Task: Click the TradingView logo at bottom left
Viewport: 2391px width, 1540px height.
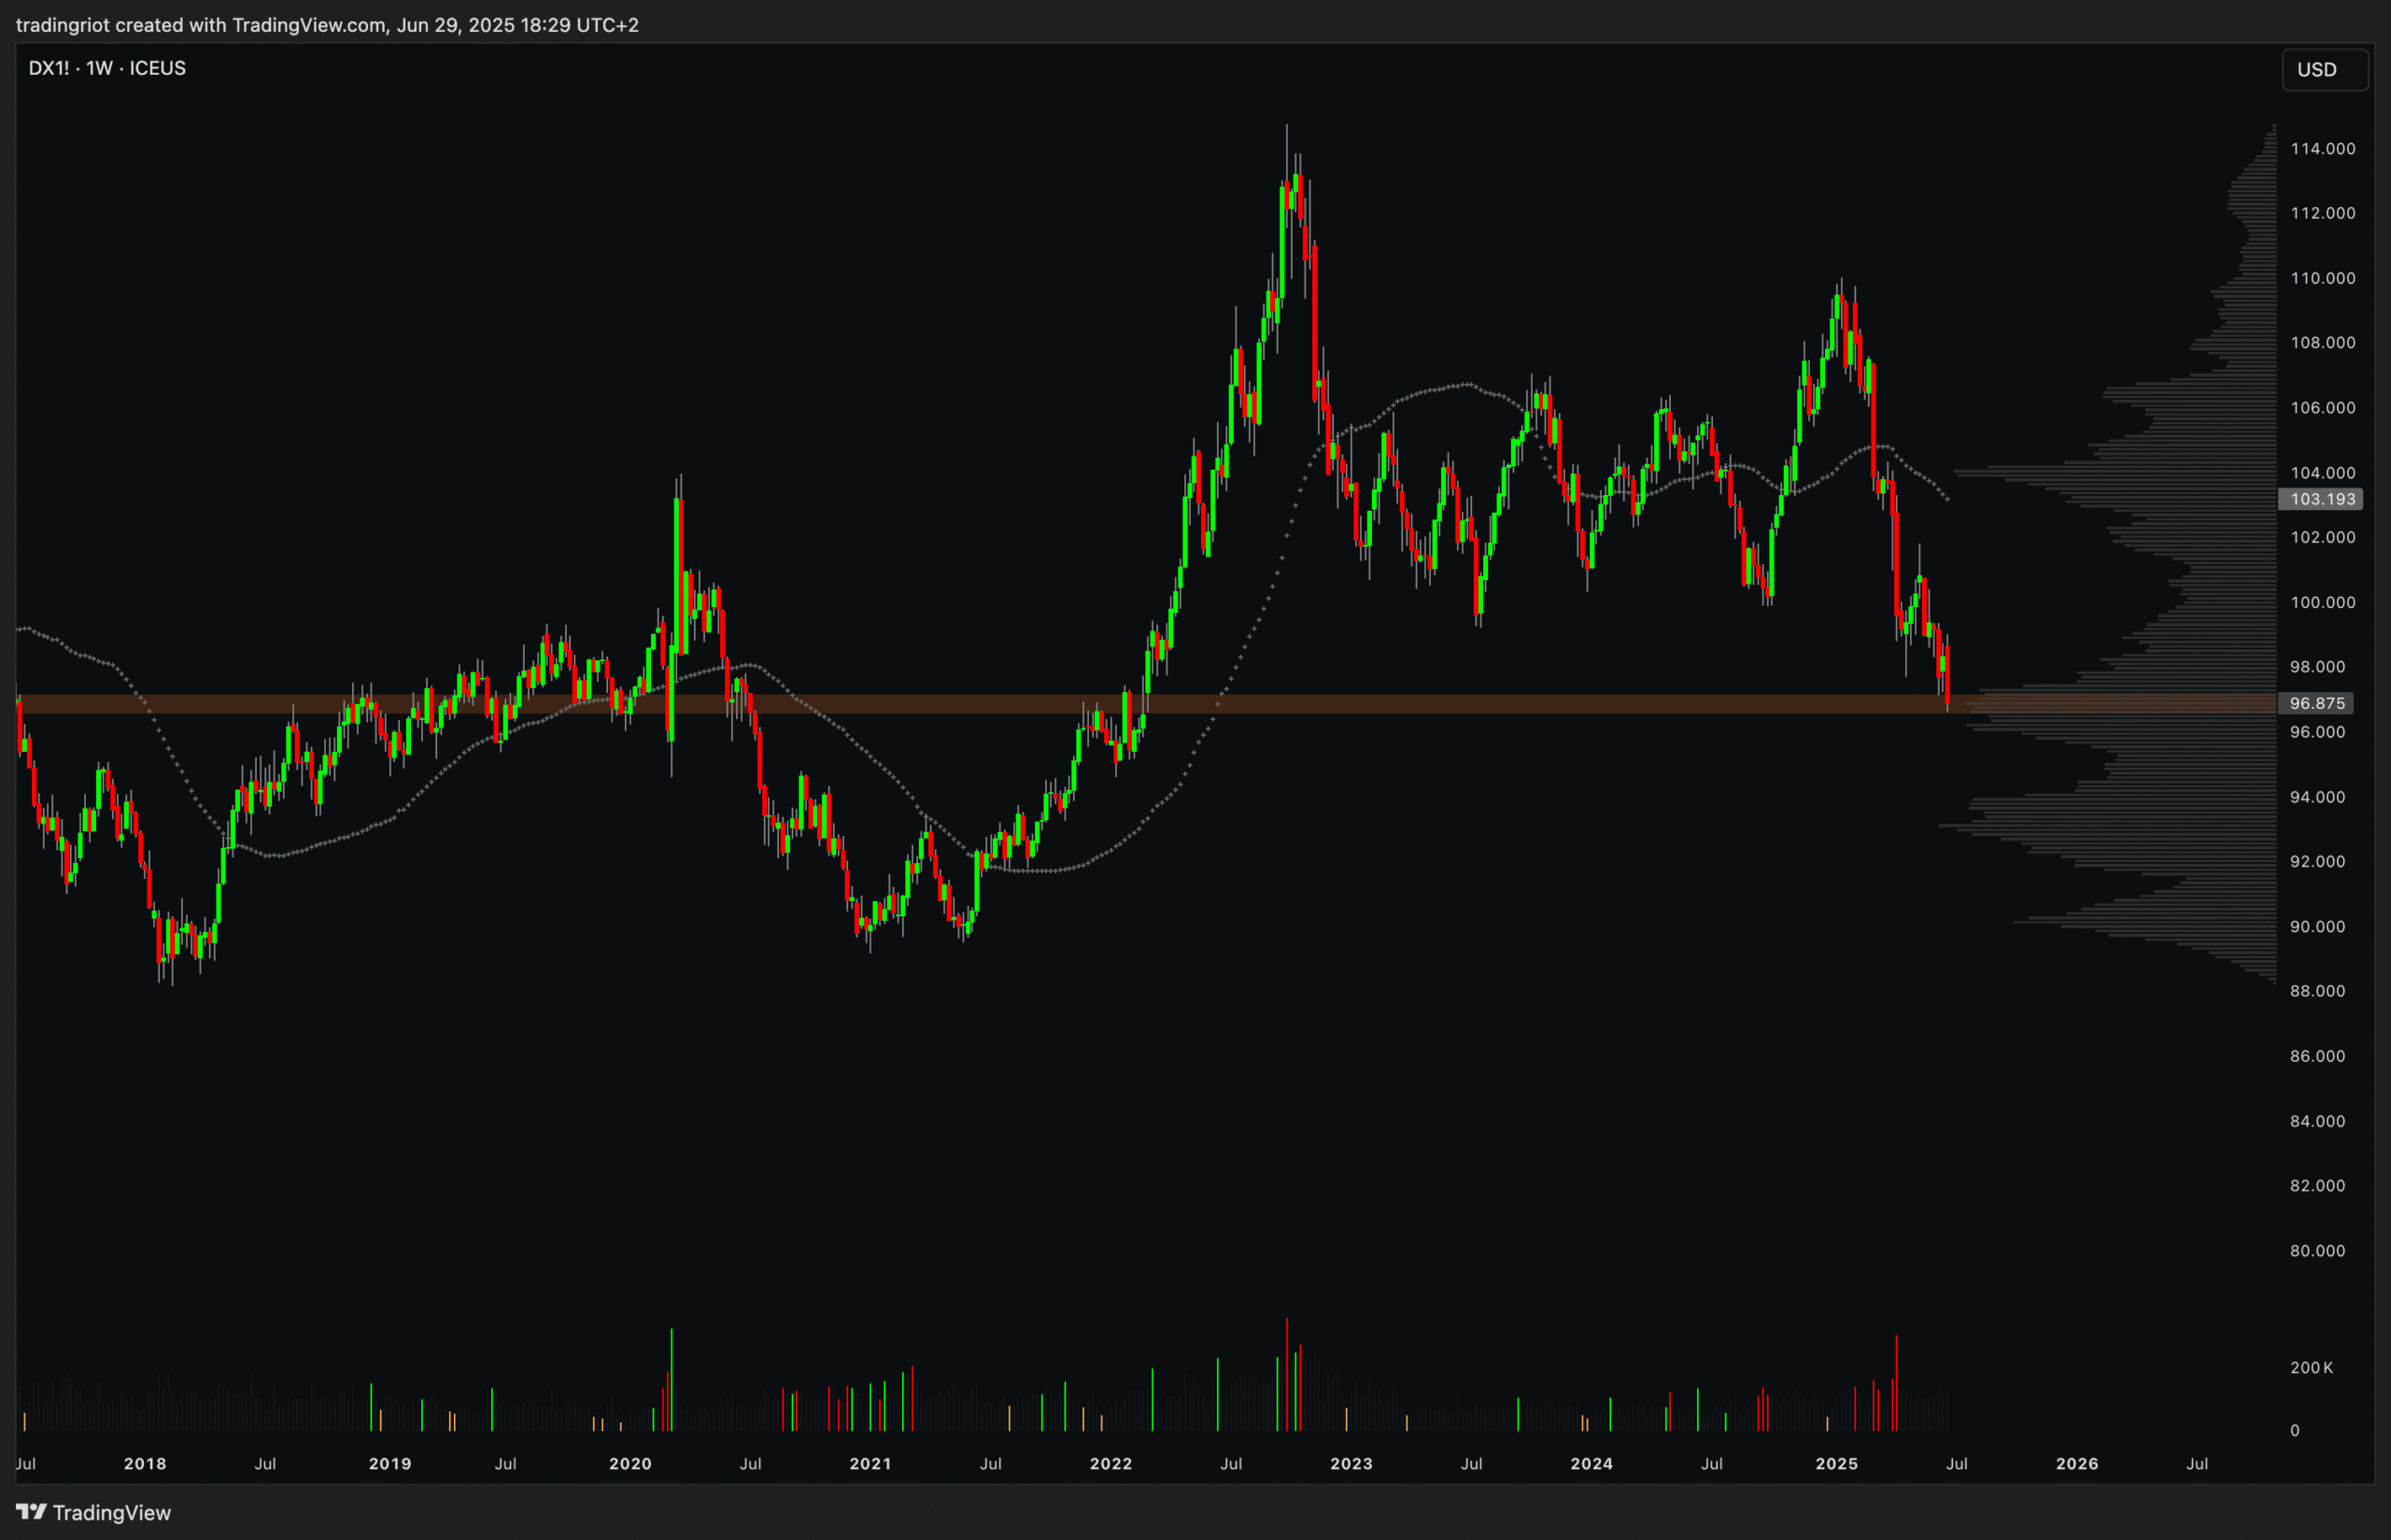Action: [x=94, y=1512]
